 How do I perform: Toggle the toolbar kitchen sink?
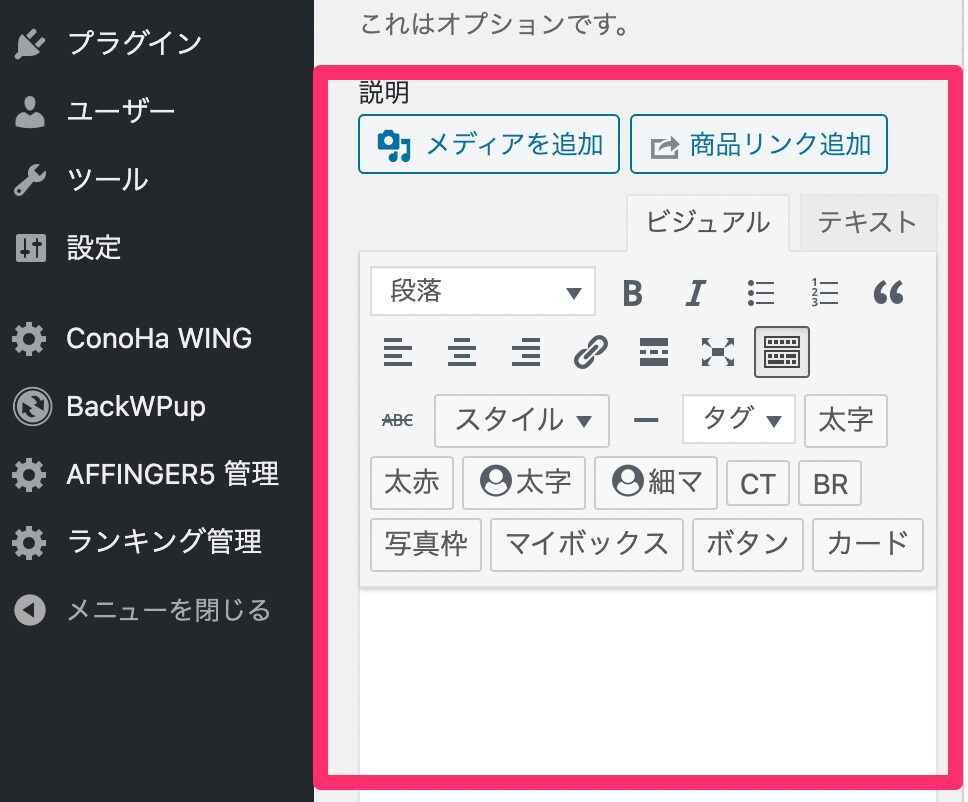click(x=782, y=352)
